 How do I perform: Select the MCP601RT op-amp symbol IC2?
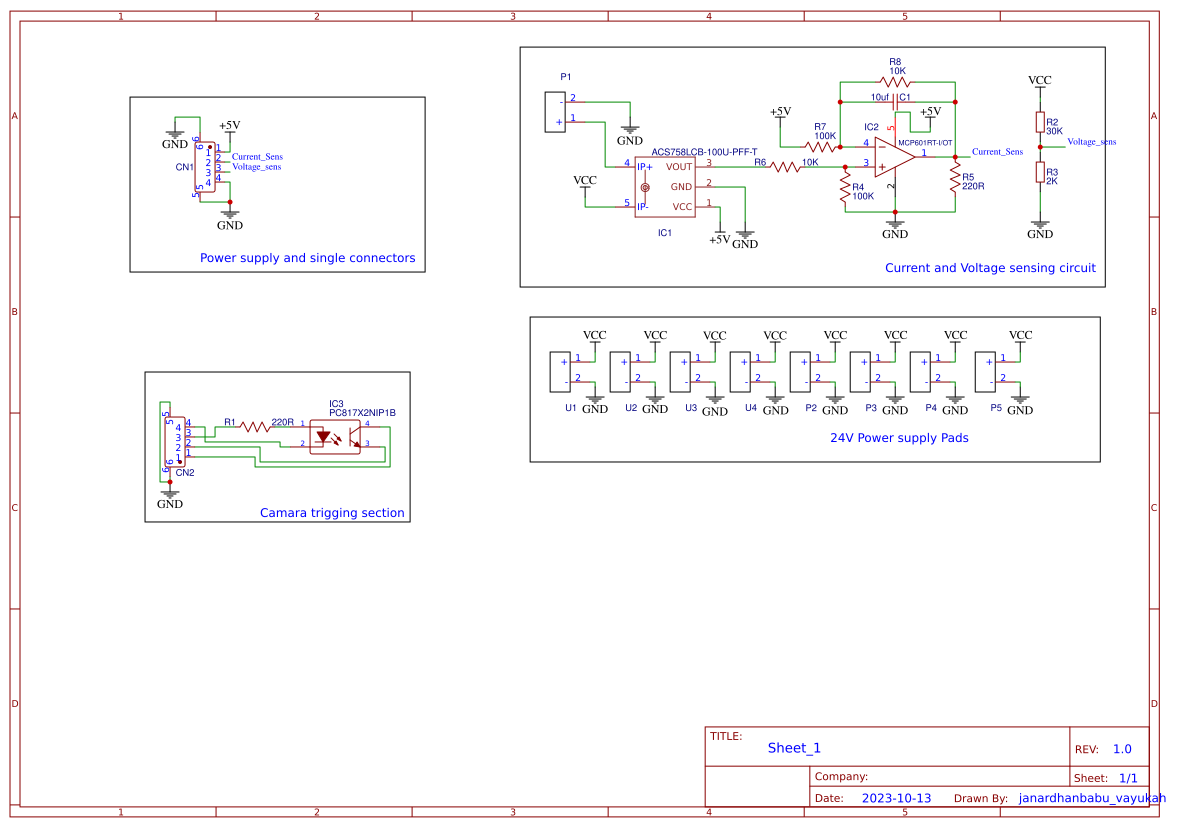(892, 157)
